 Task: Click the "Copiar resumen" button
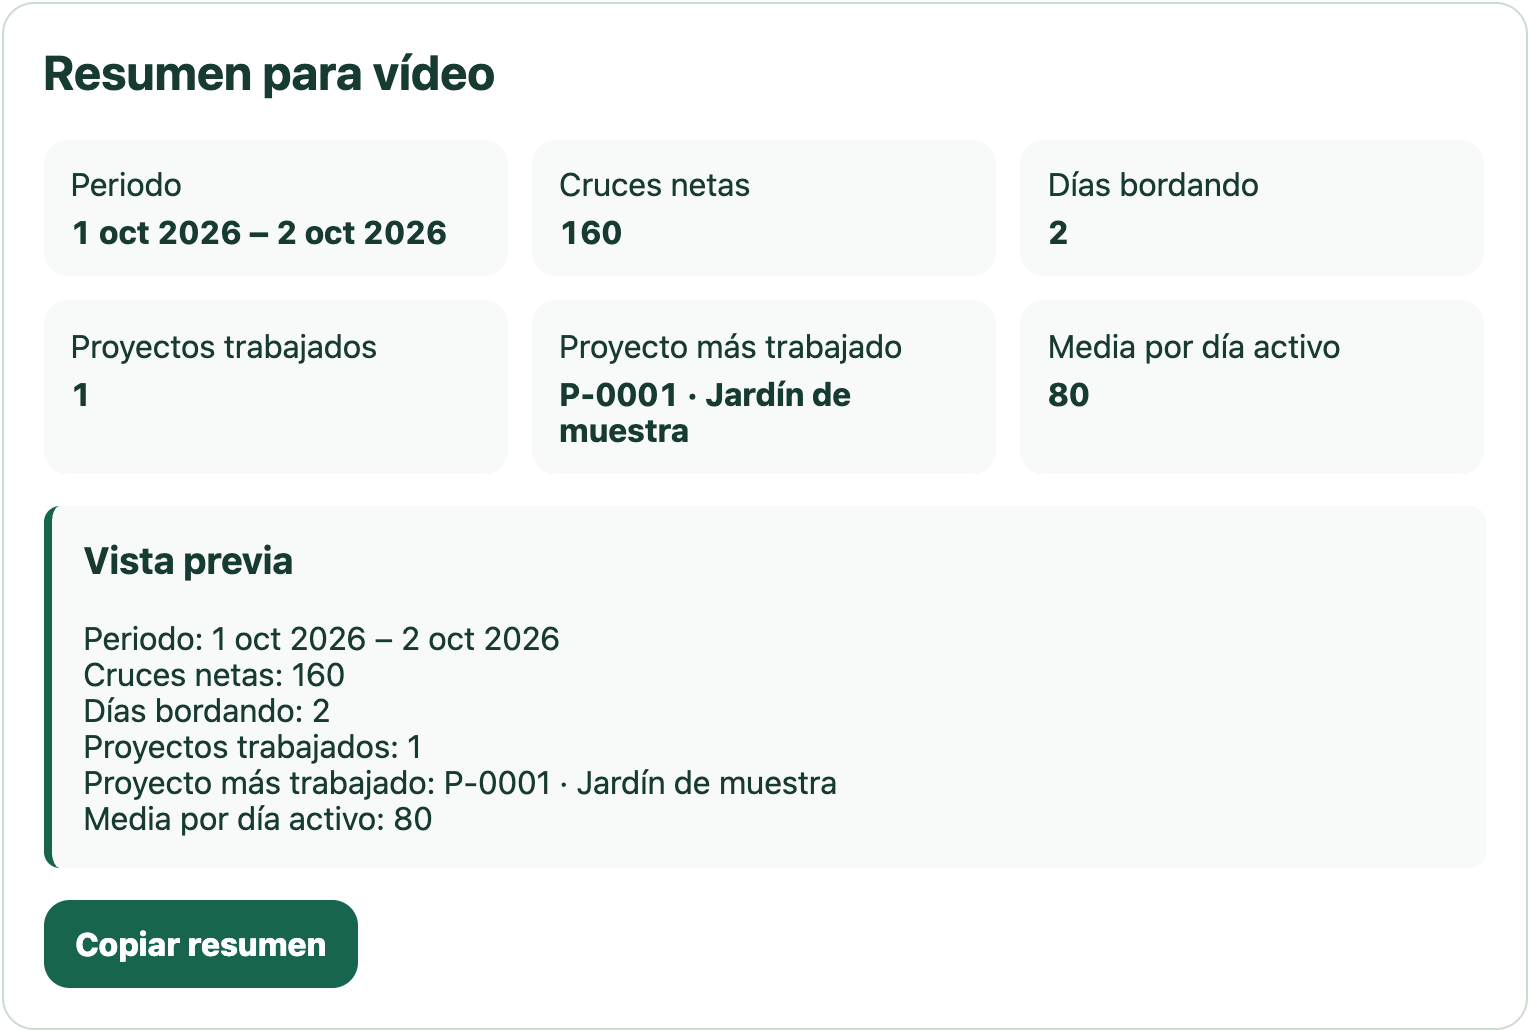[x=201, y=944]
